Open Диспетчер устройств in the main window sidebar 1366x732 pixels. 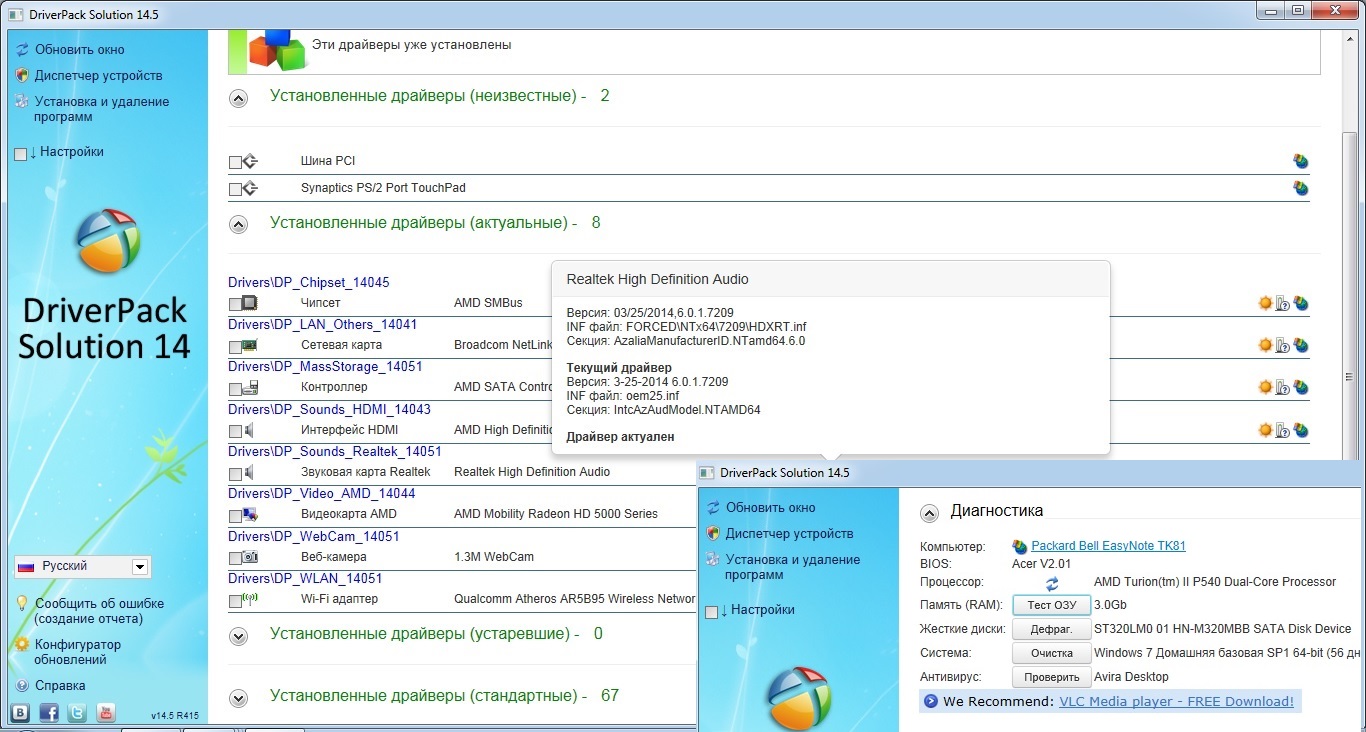point(98,75)
